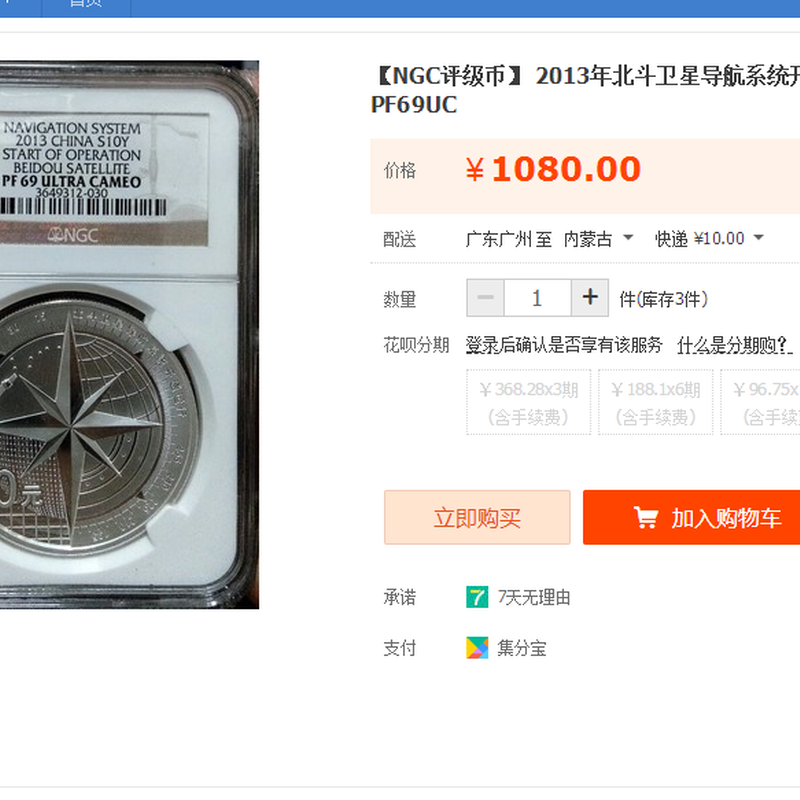Click the 集分宝 payment label
The height and width of the screenshot is (800, 800).
pos(521,648)
